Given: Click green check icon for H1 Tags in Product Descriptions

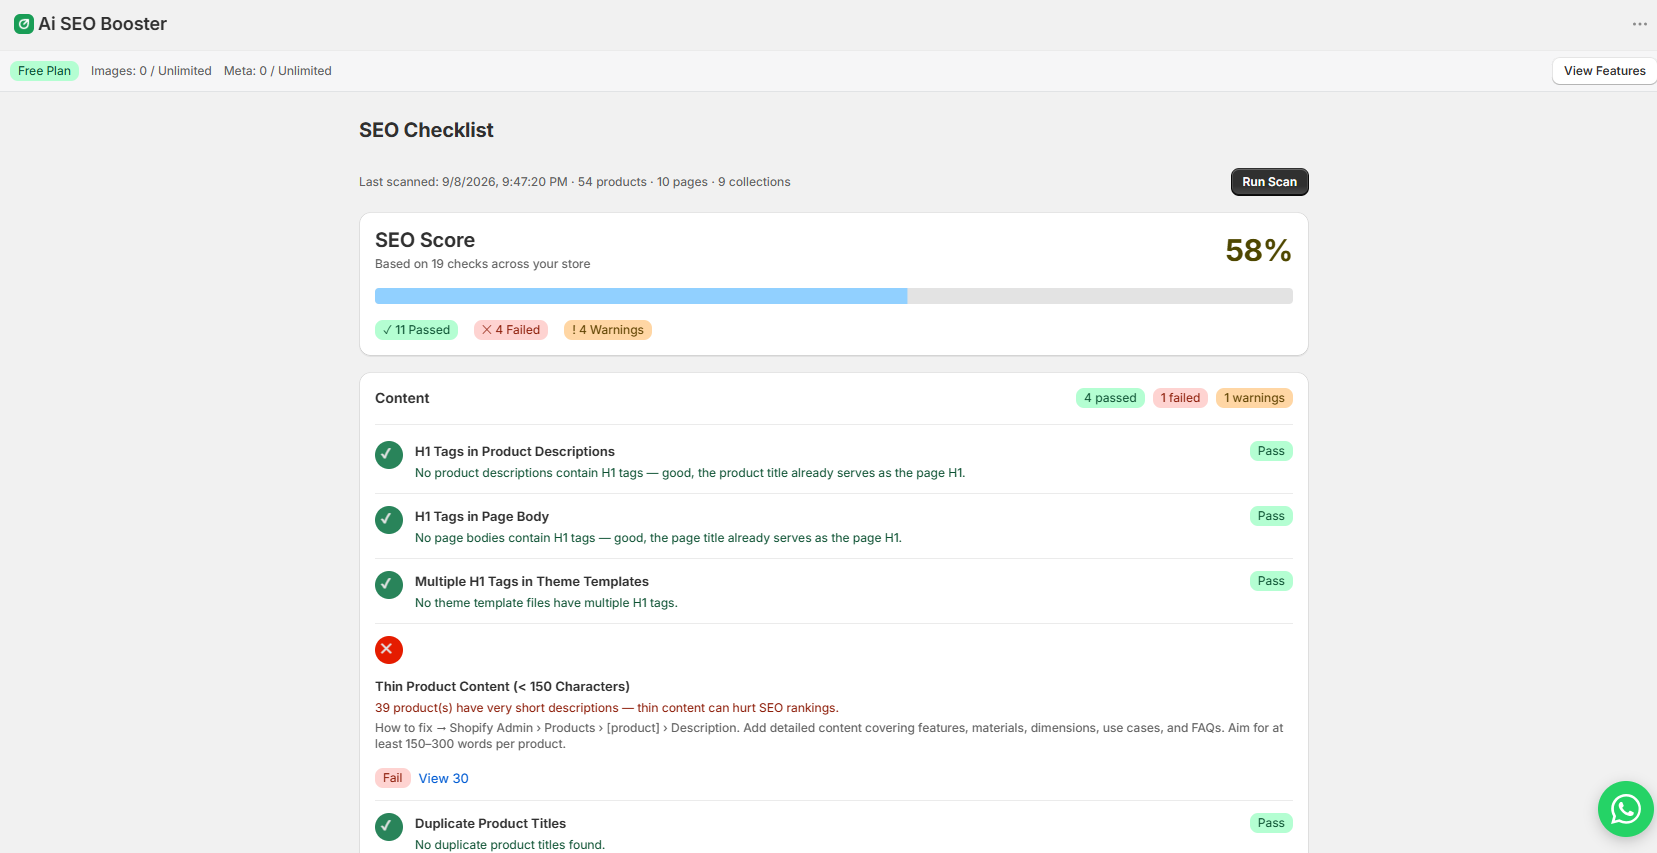Looking at the screenshot, I should click(x=389, y=455).
